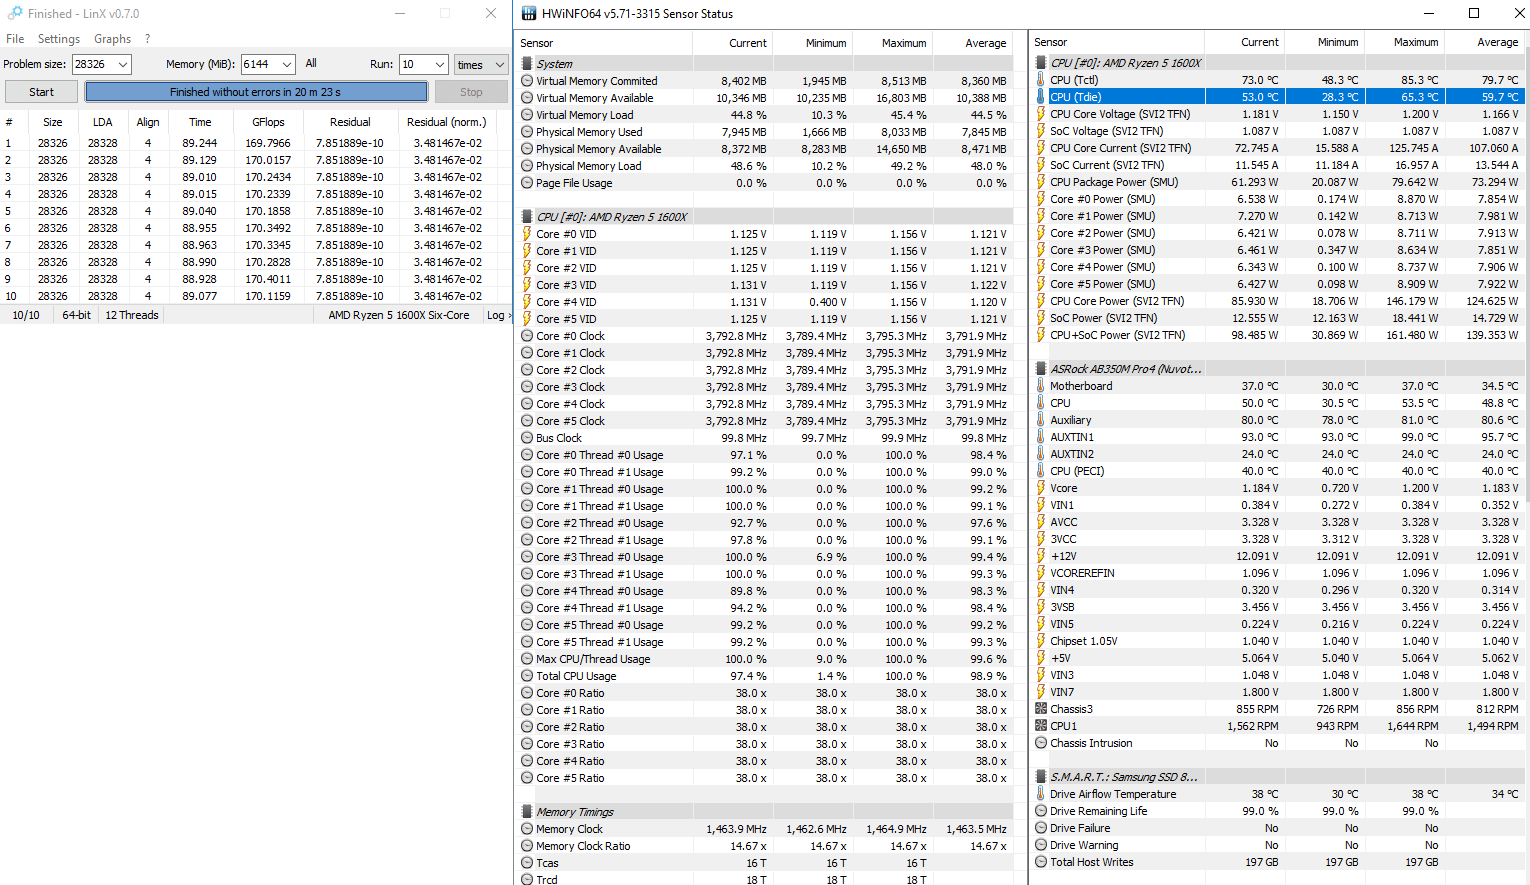Open the LinX File menu
The width and height of the screenshot is (1530, 885).
15,39
